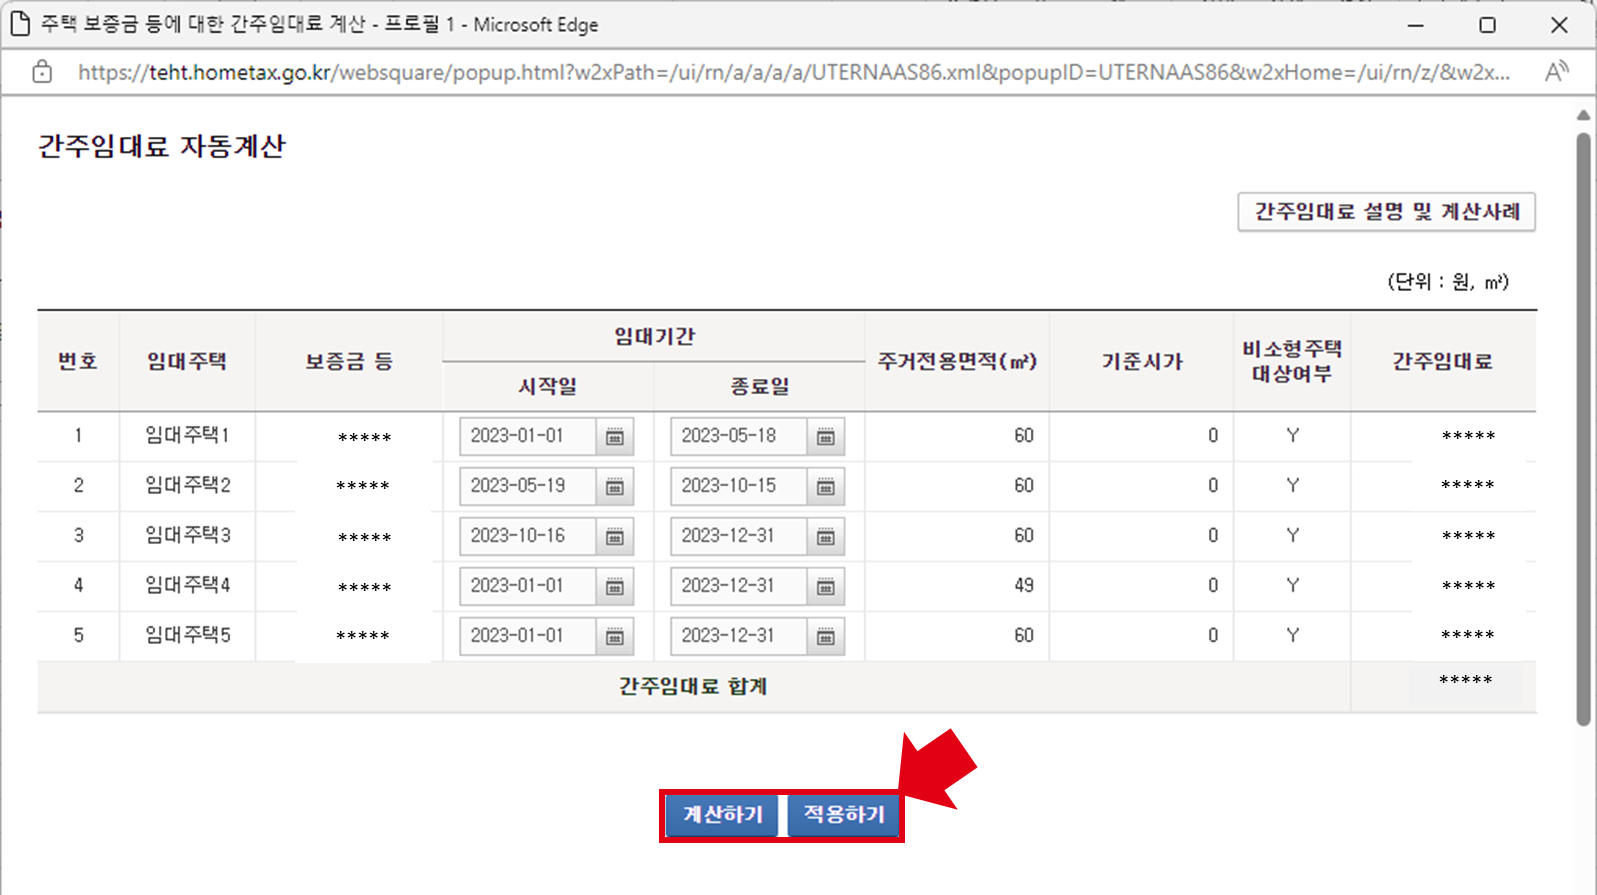Open calendar for 임대주택1 end date
The image size is (1597, 895).
[826, 437]
